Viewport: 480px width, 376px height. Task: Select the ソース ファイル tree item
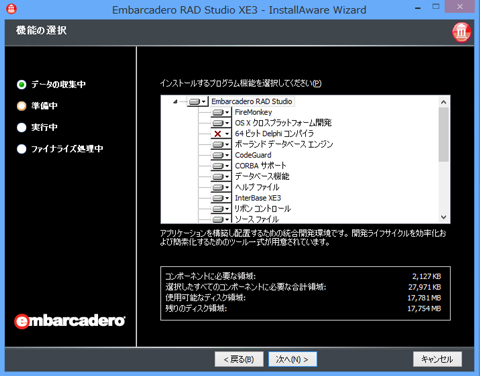click(x=257, y=219)
